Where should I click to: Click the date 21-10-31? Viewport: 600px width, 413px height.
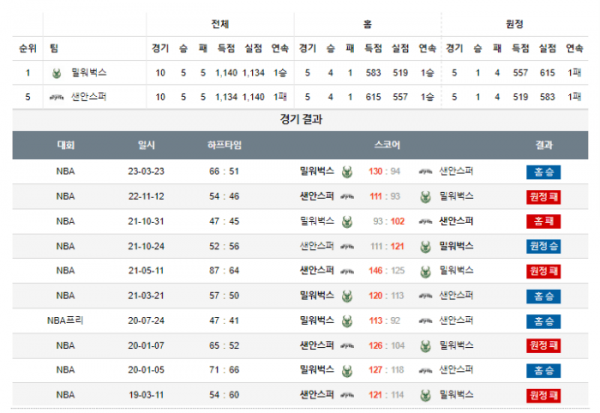(146, 221)
